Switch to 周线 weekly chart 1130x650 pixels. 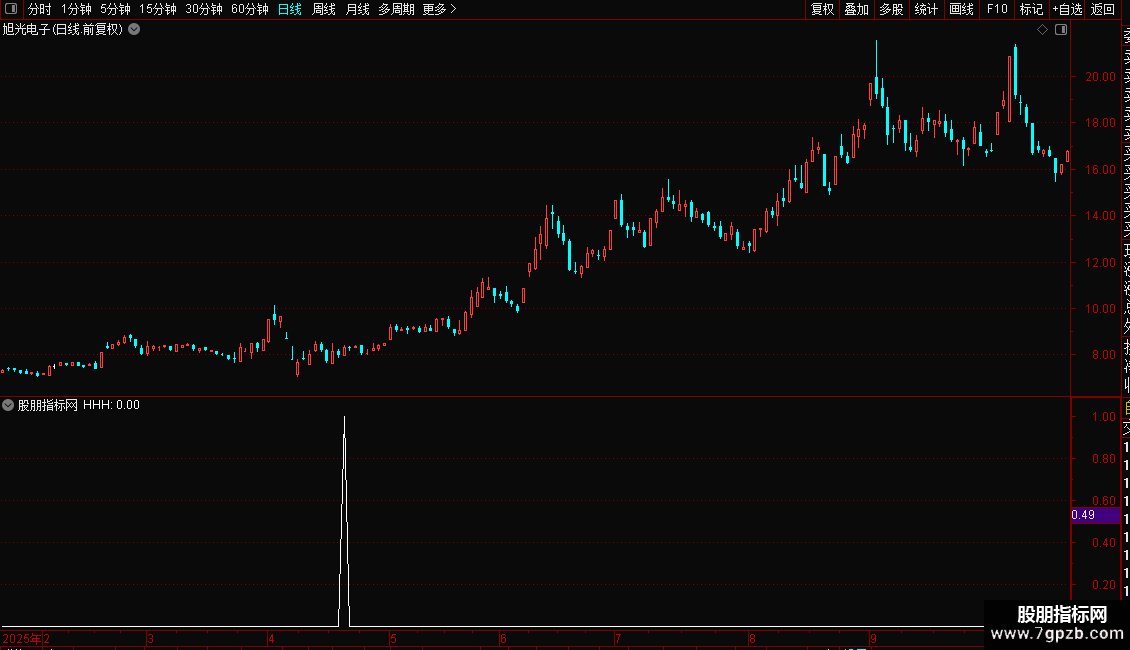tap(324, 9)
